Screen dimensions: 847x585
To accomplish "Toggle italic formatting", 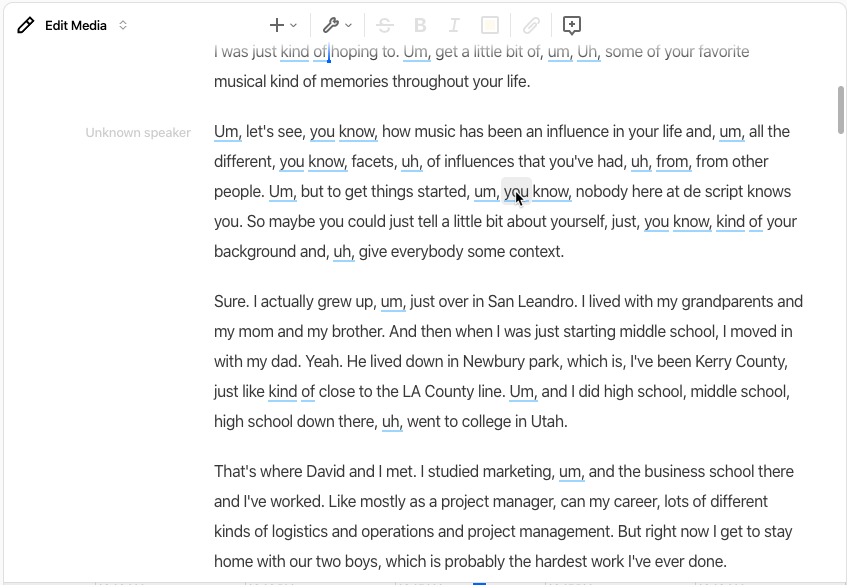I will (x=454, y=25).
